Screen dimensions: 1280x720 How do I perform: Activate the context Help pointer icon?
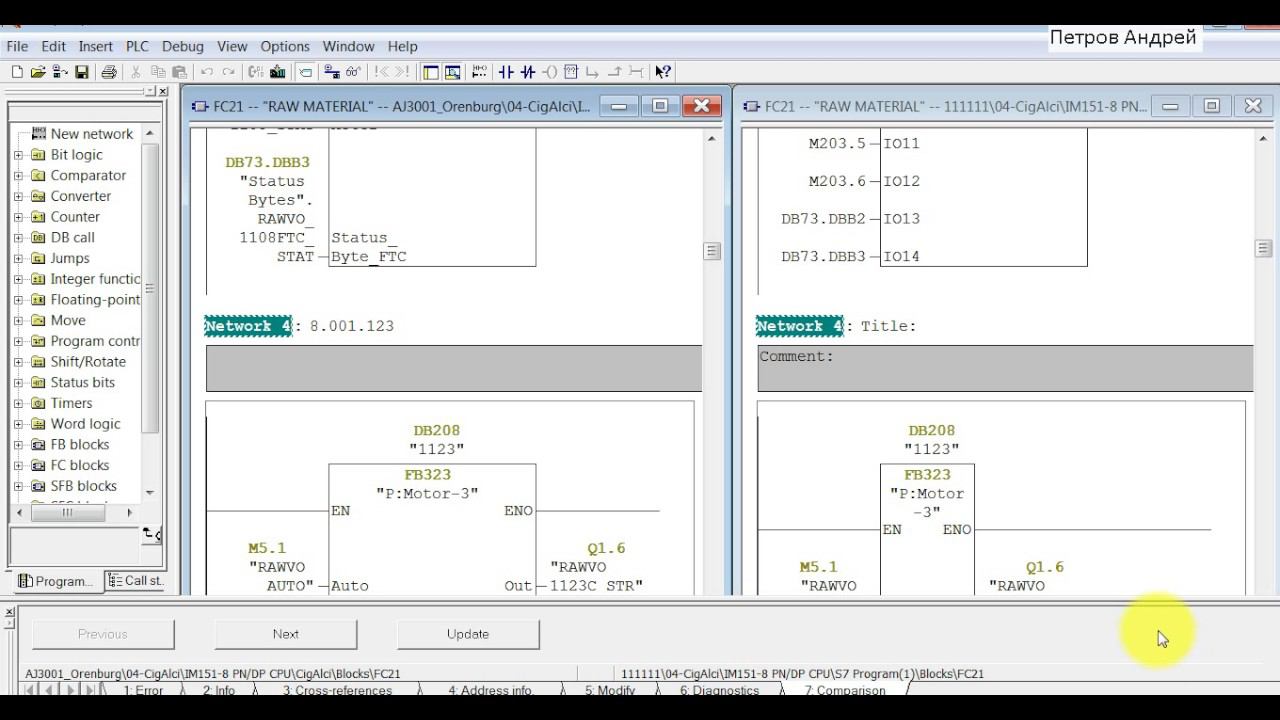[x=663, y=72]
